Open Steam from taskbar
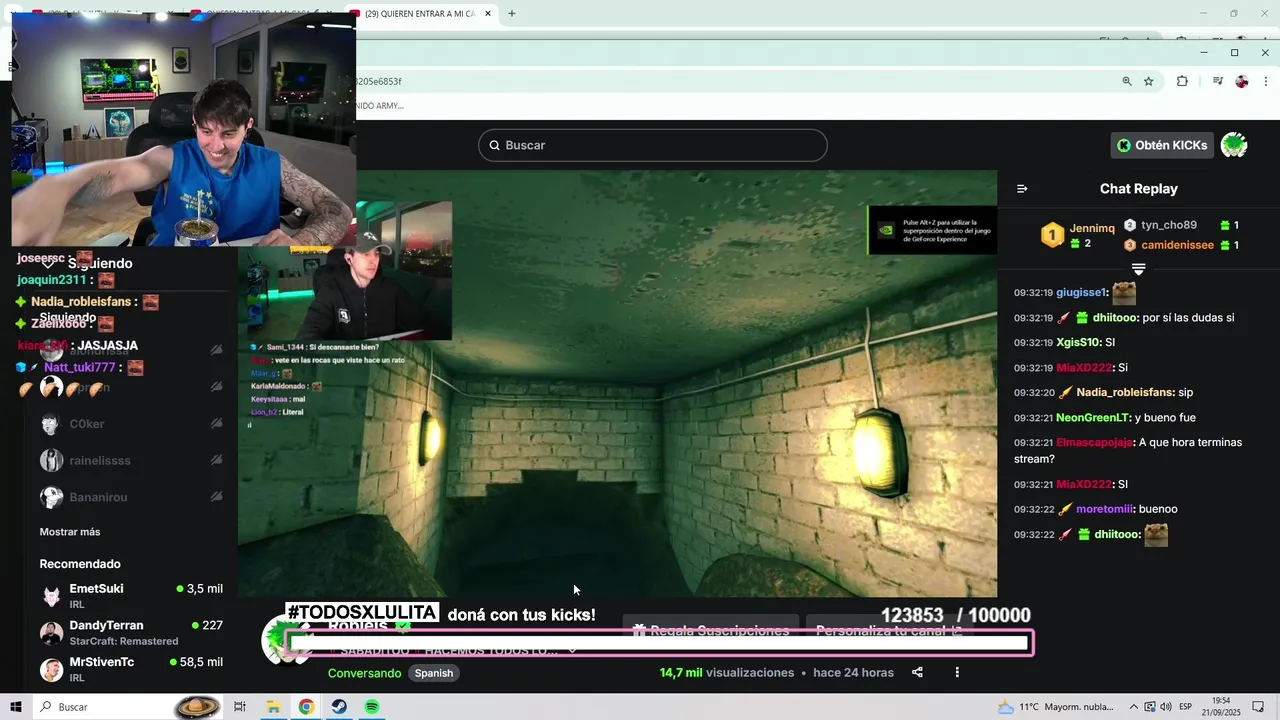The width and height of the screenshot is (1280, 720). click(339, 707)
